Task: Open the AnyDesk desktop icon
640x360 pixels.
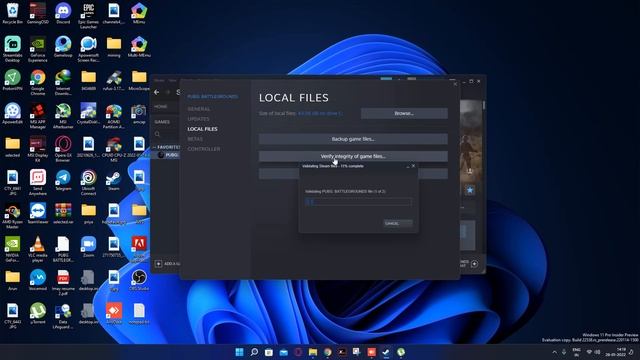Action: point(114,313)
